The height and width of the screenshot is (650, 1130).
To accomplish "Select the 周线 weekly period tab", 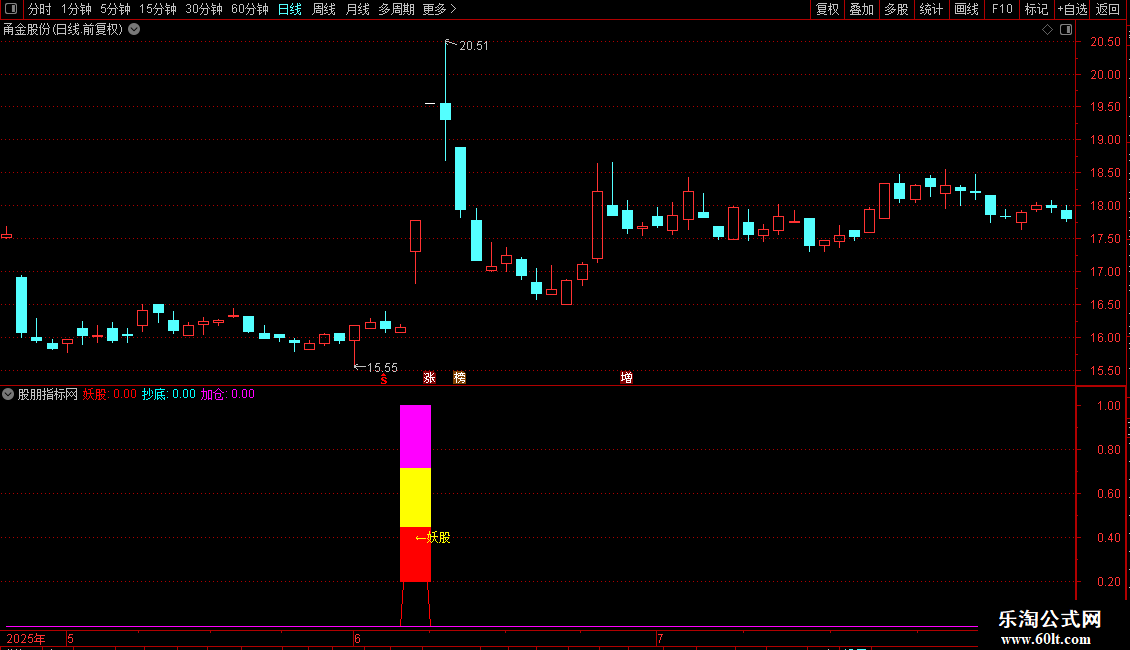I will click(324, 9).
